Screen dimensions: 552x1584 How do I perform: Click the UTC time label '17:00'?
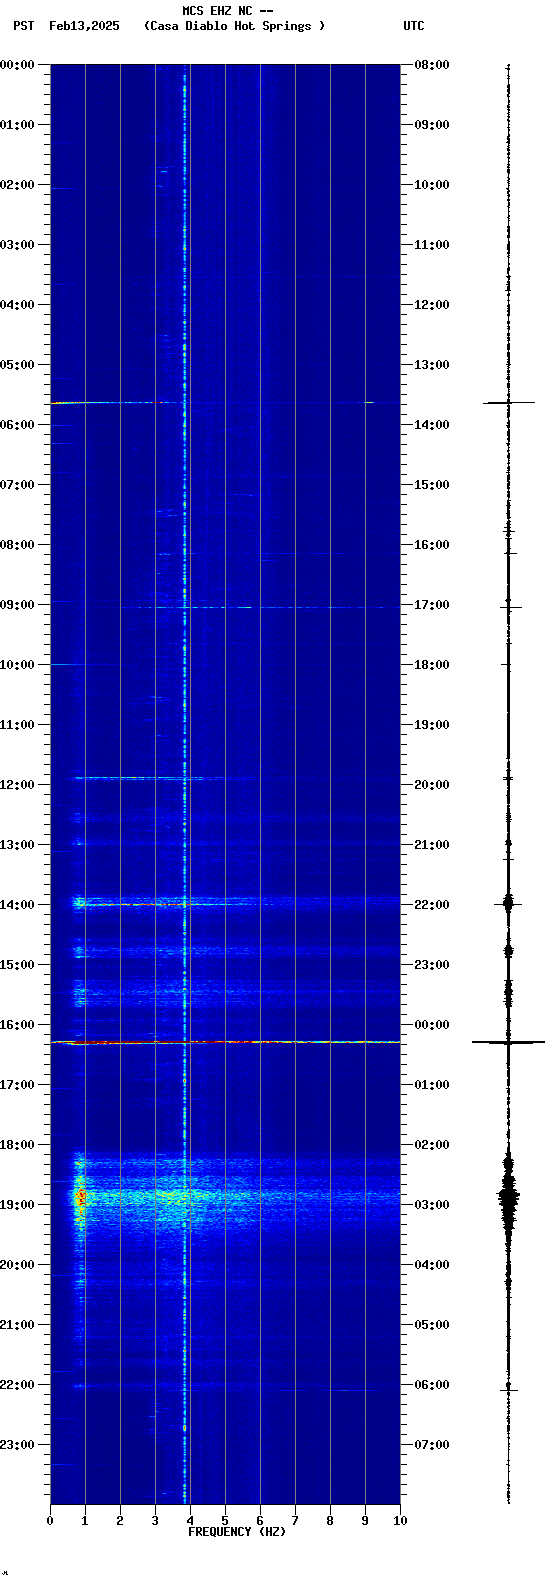coord(432,605)
